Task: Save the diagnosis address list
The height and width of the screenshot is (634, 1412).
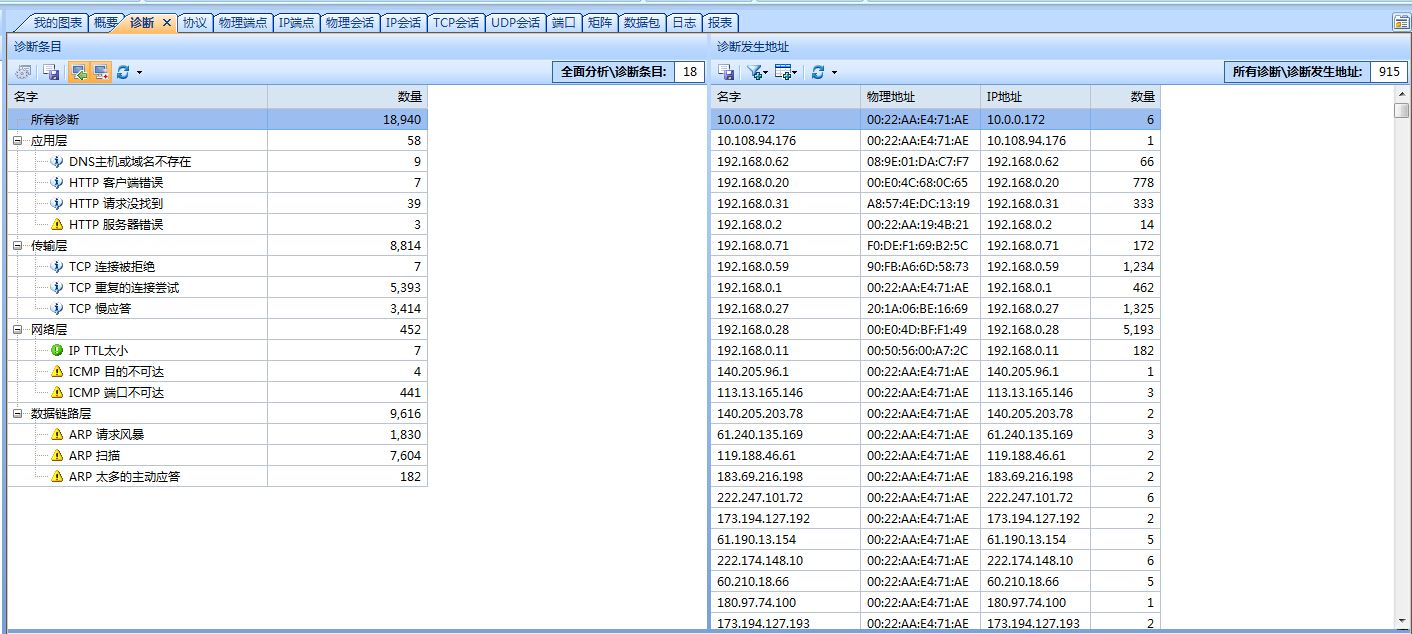Action: [727, 72]
